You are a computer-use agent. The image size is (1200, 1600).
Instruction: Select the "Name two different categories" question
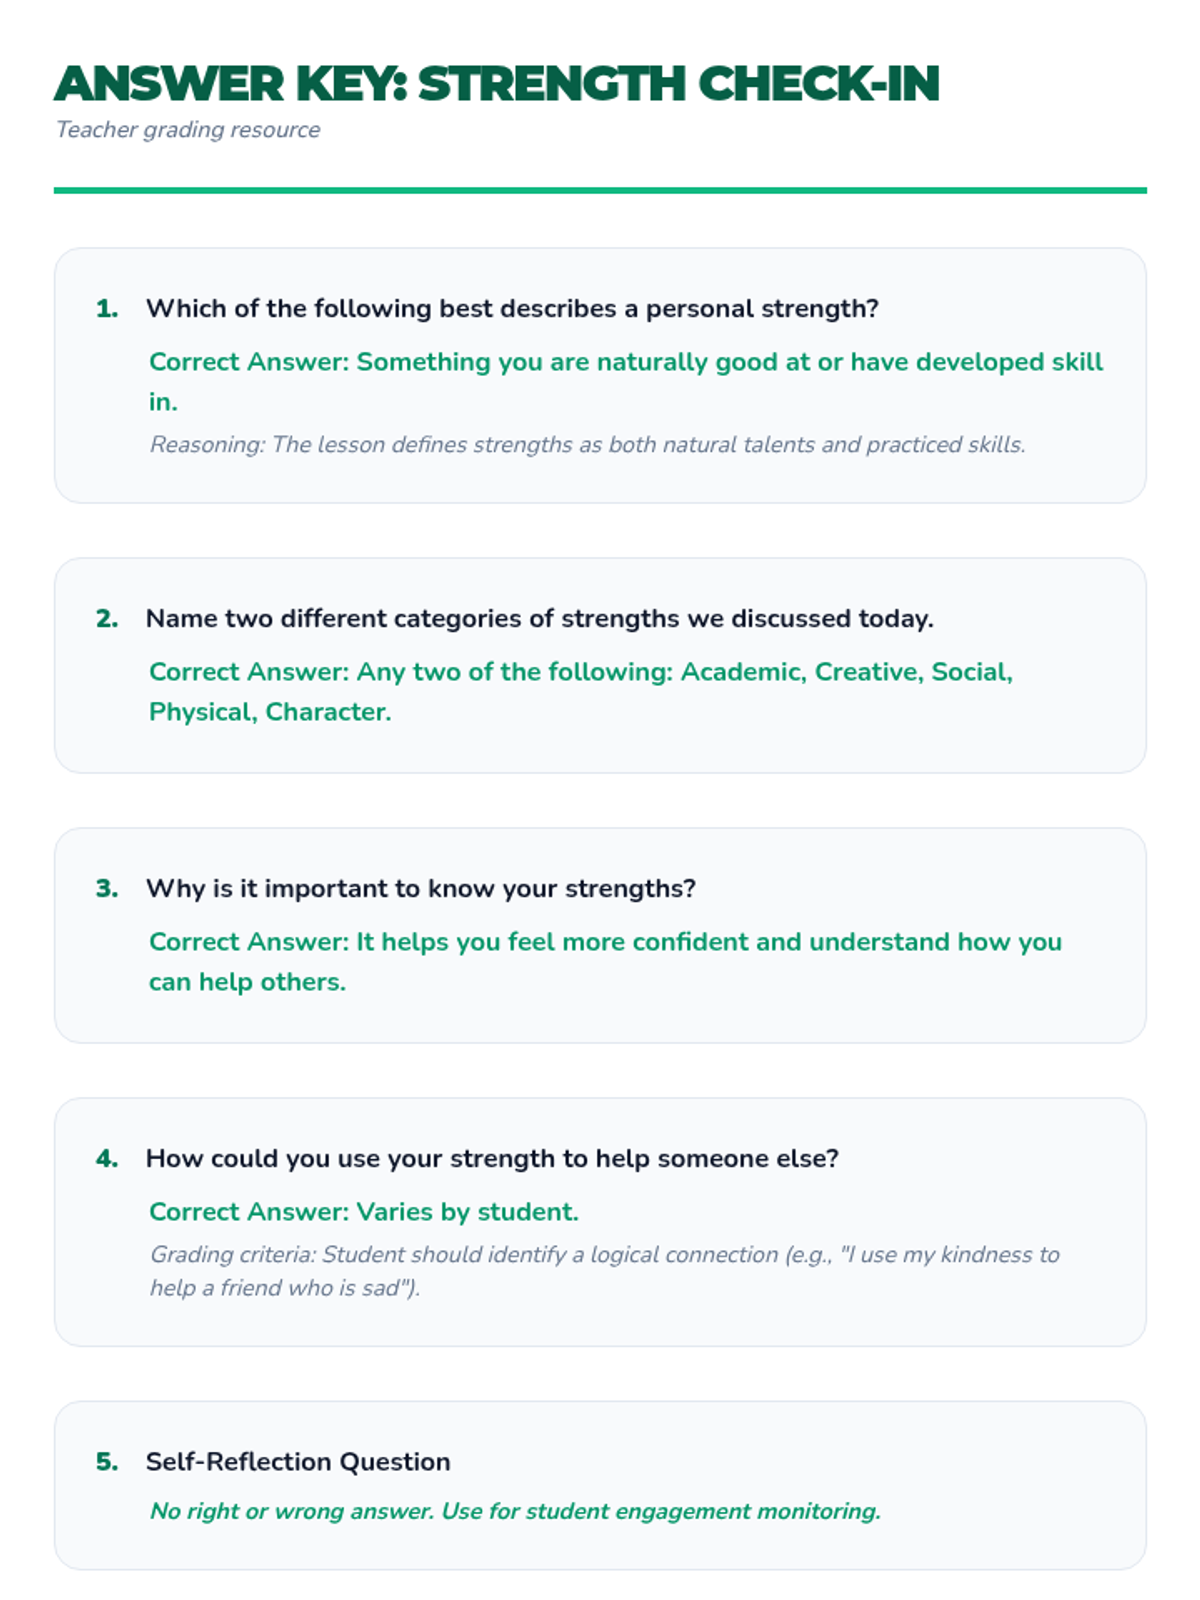(x=539, y=619)
